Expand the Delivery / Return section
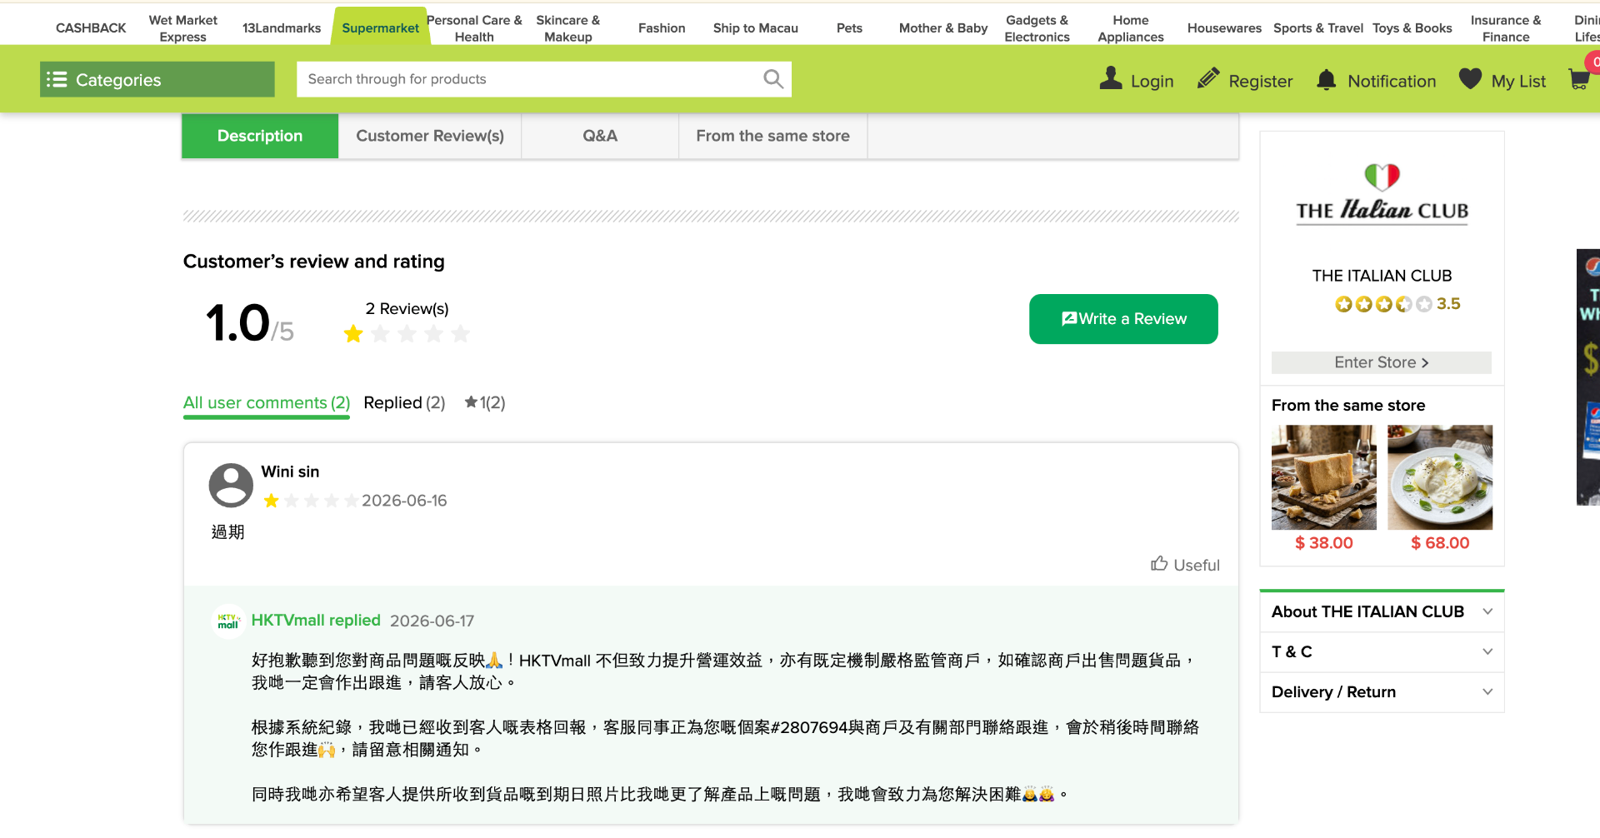The image size is (1600, 838). [1382, 692]
